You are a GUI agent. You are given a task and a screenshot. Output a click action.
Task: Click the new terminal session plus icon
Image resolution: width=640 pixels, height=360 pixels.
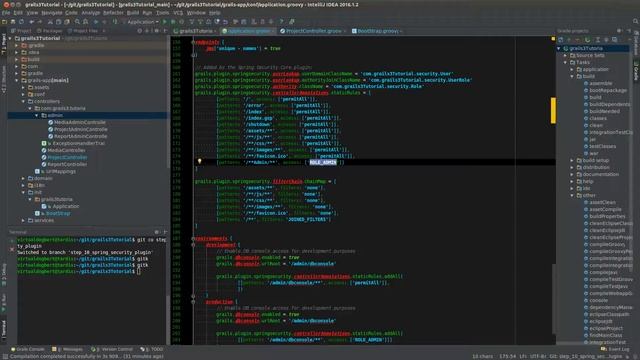click(12, 240)
